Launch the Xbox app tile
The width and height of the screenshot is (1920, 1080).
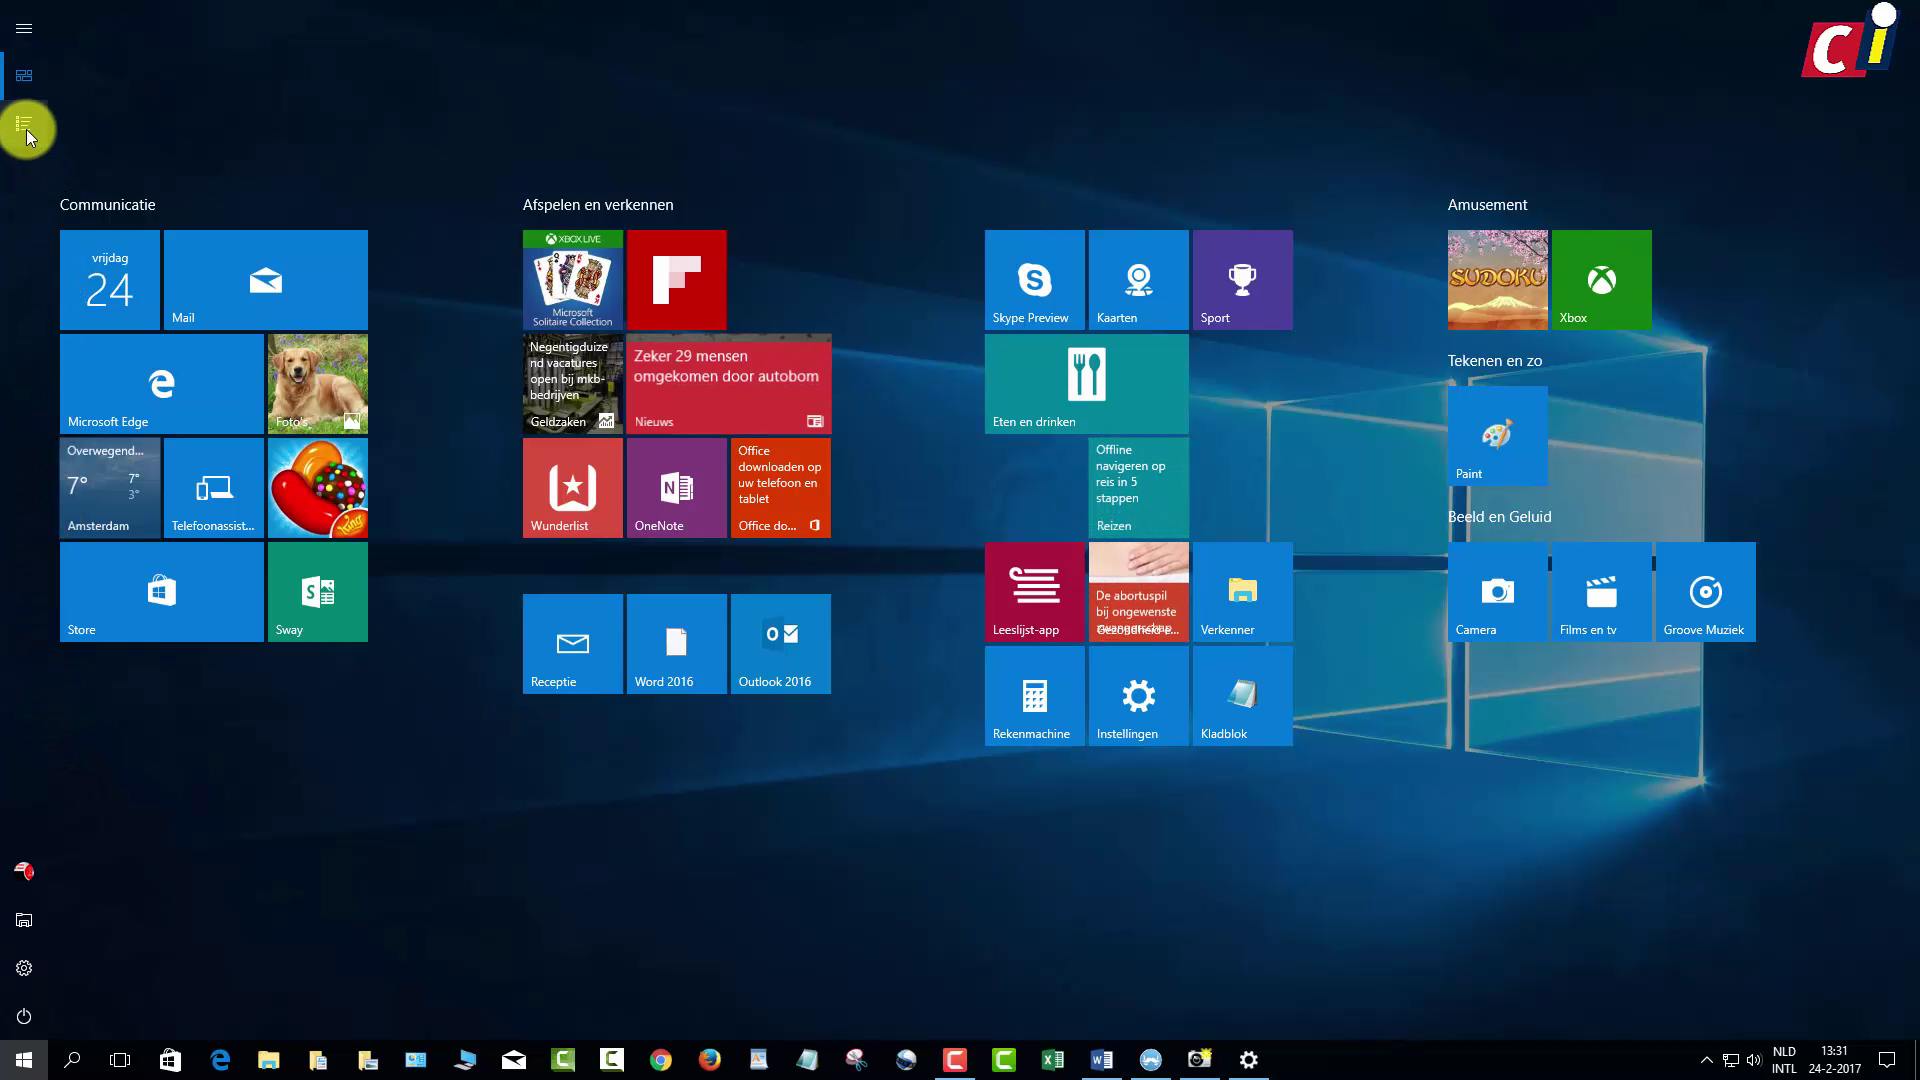[x=1601, y=279]
